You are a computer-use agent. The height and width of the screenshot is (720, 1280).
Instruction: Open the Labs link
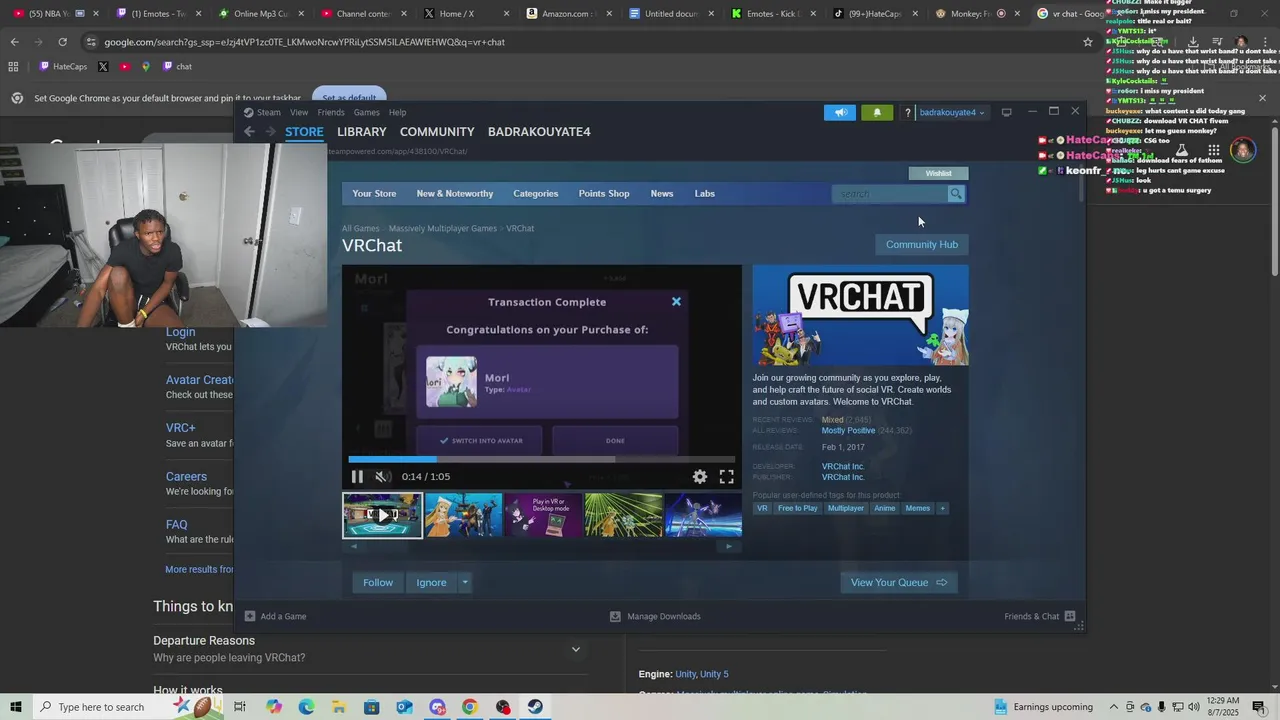705,194
